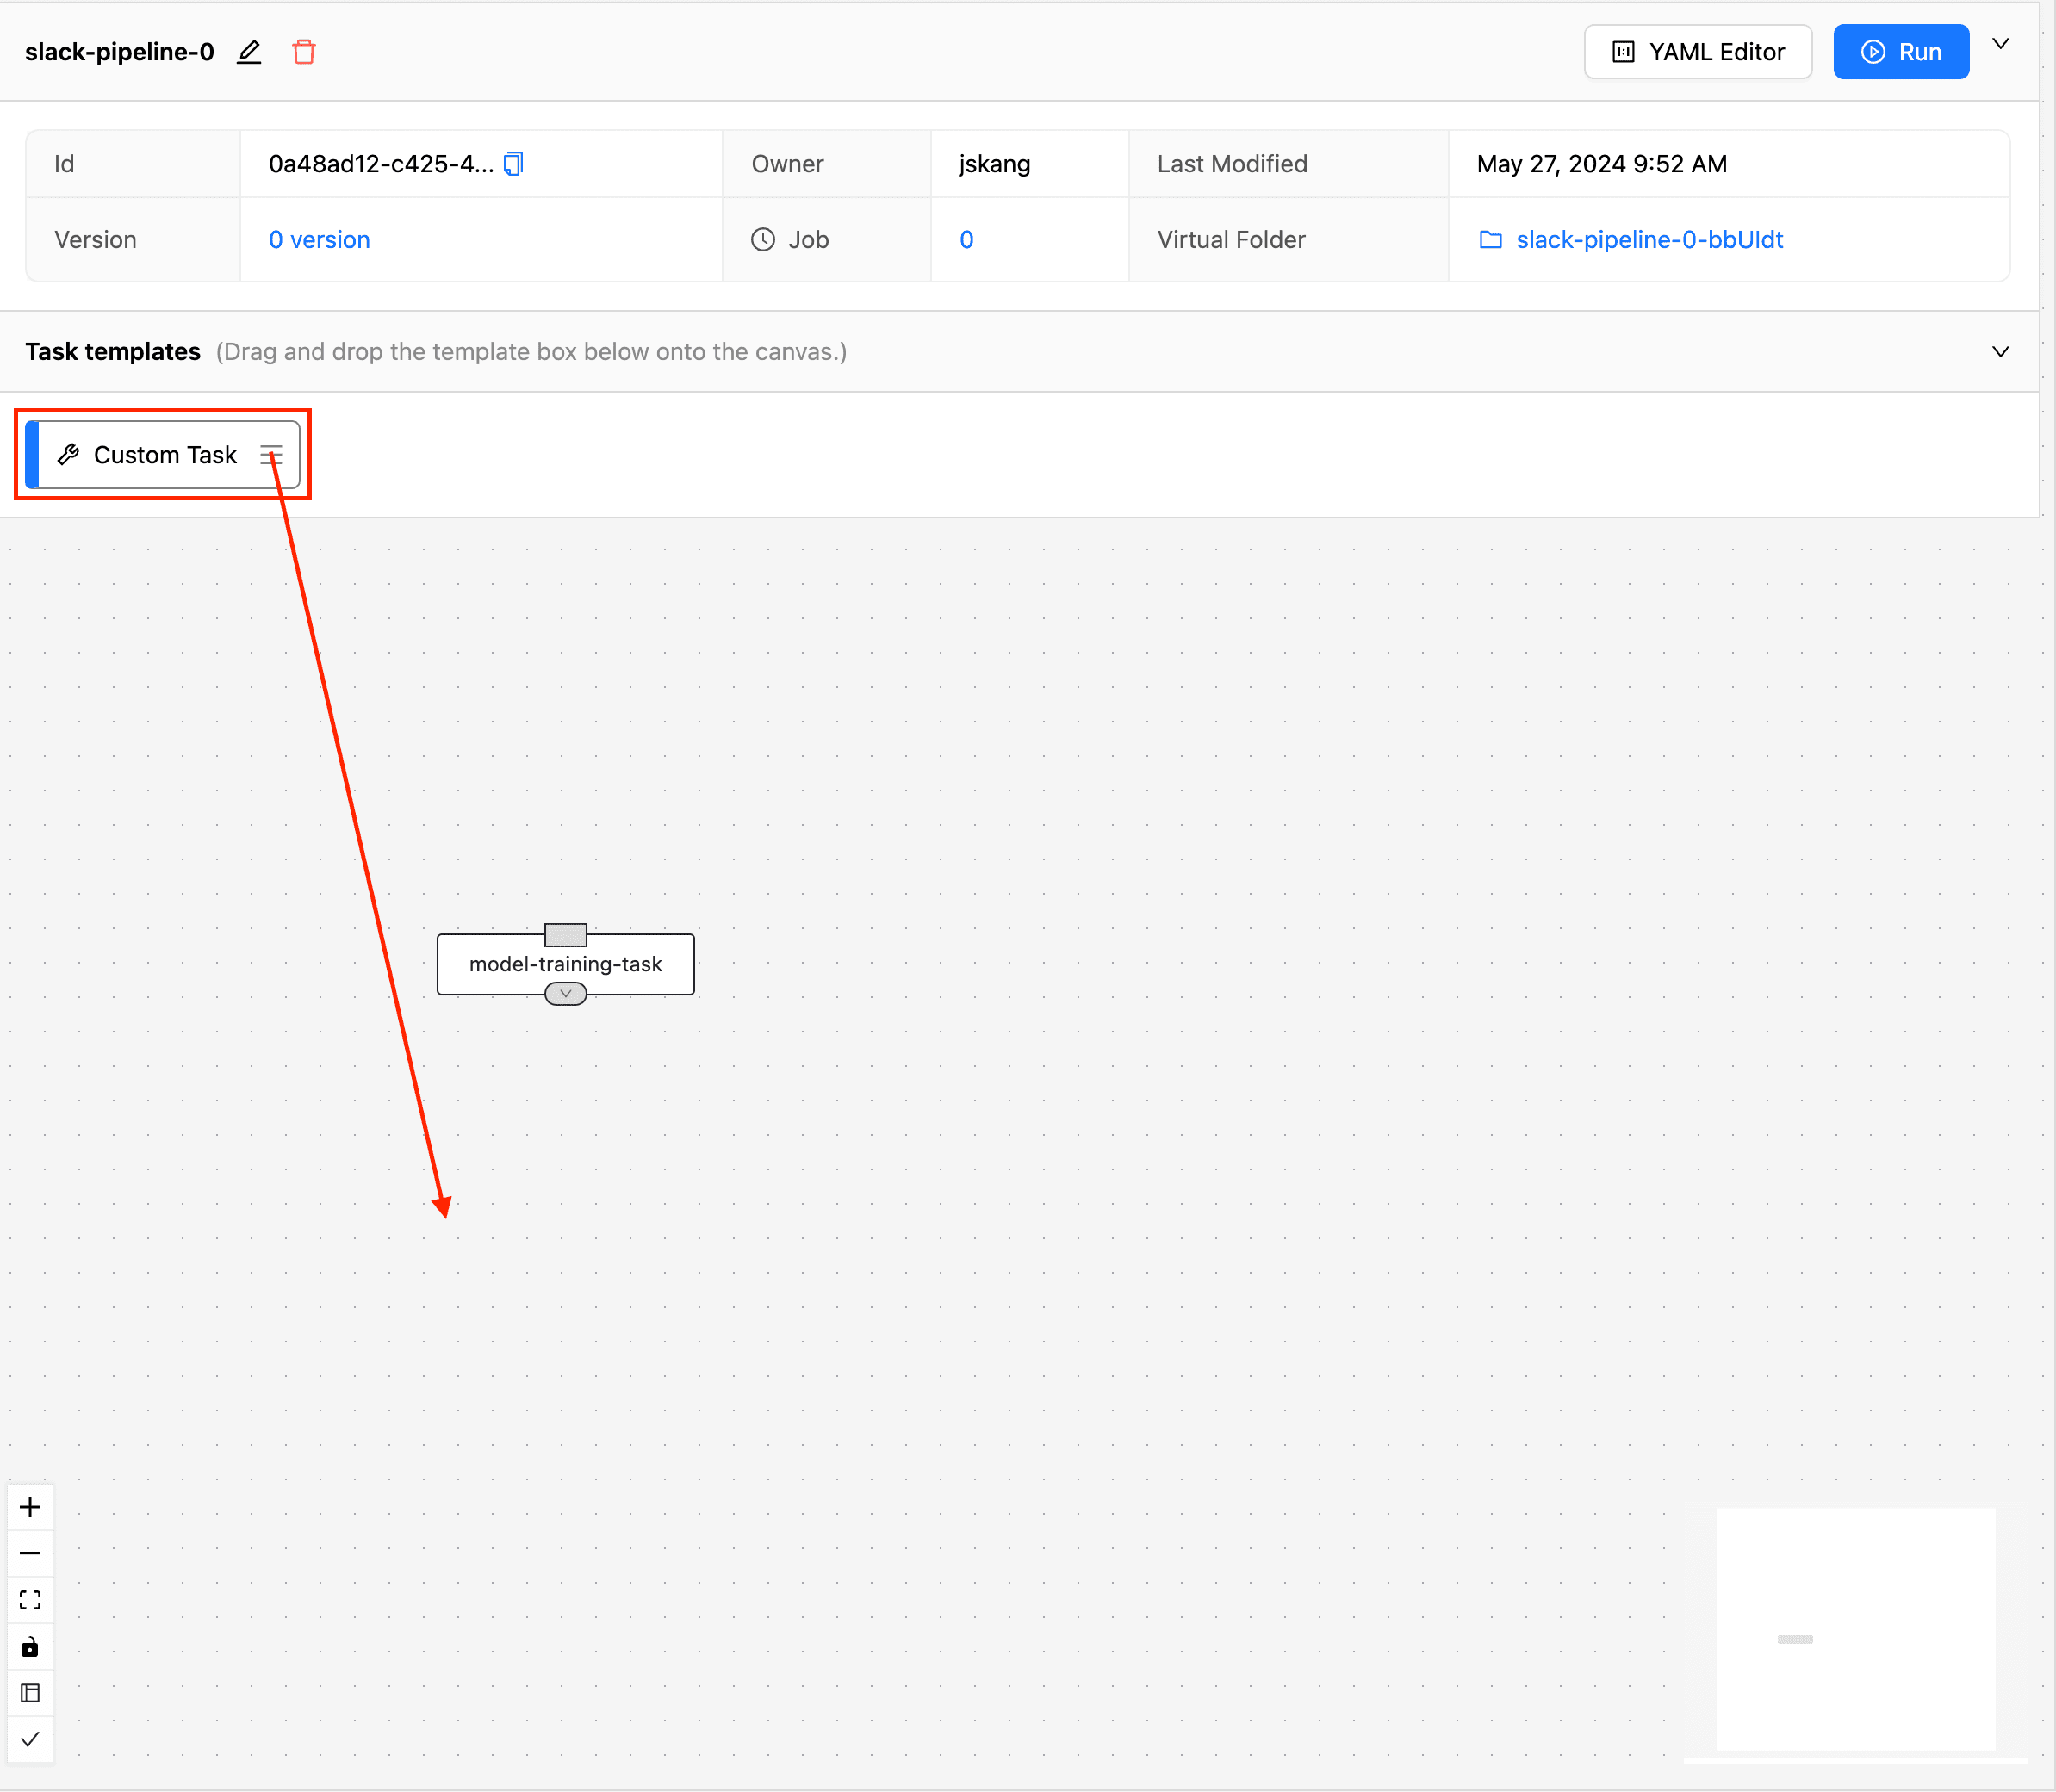This screenshot has height=1792, width=2056.
Task: Zoom in the canvas with plus icon
Action: (30, 1507)
